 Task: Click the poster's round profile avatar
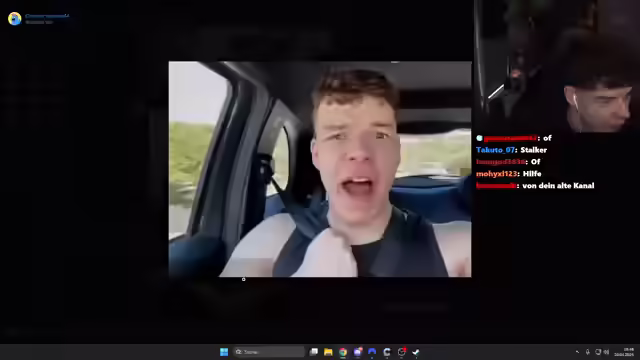coord(15,19)
